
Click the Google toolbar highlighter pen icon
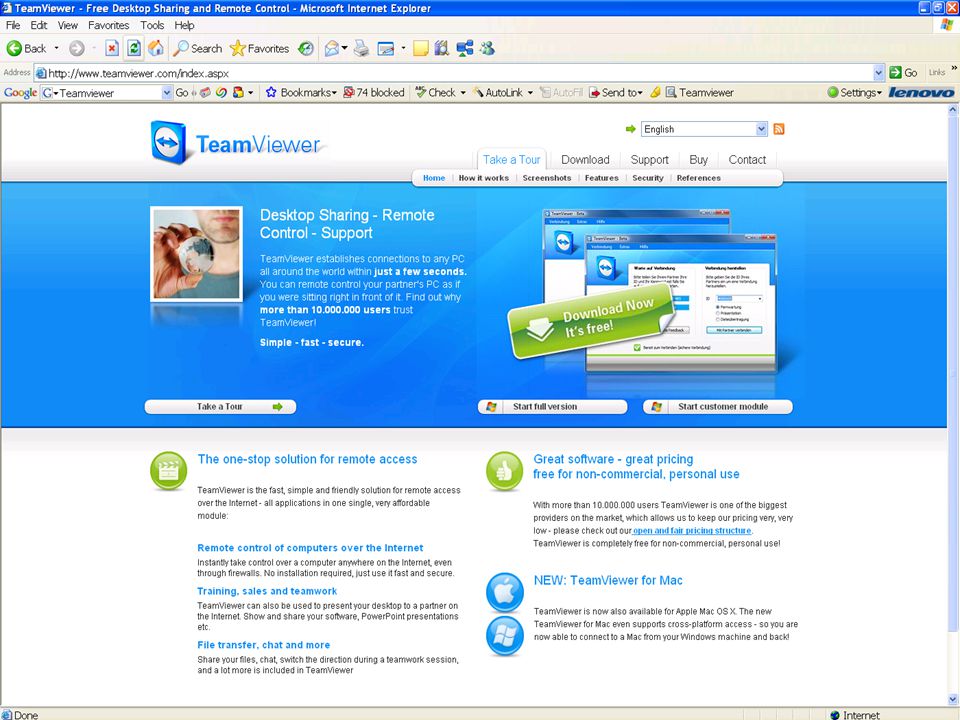pyautogui.click(x=656, y=92)
